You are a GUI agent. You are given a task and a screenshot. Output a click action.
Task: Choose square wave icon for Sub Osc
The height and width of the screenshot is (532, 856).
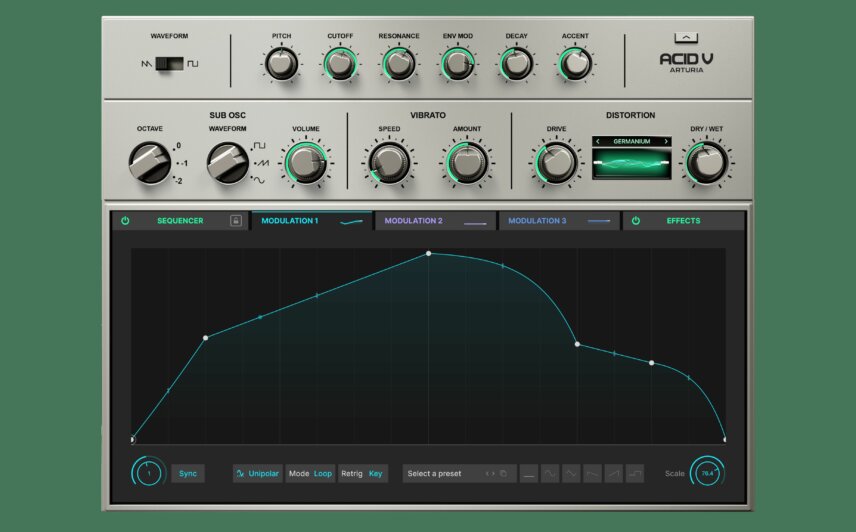(259, 146)
